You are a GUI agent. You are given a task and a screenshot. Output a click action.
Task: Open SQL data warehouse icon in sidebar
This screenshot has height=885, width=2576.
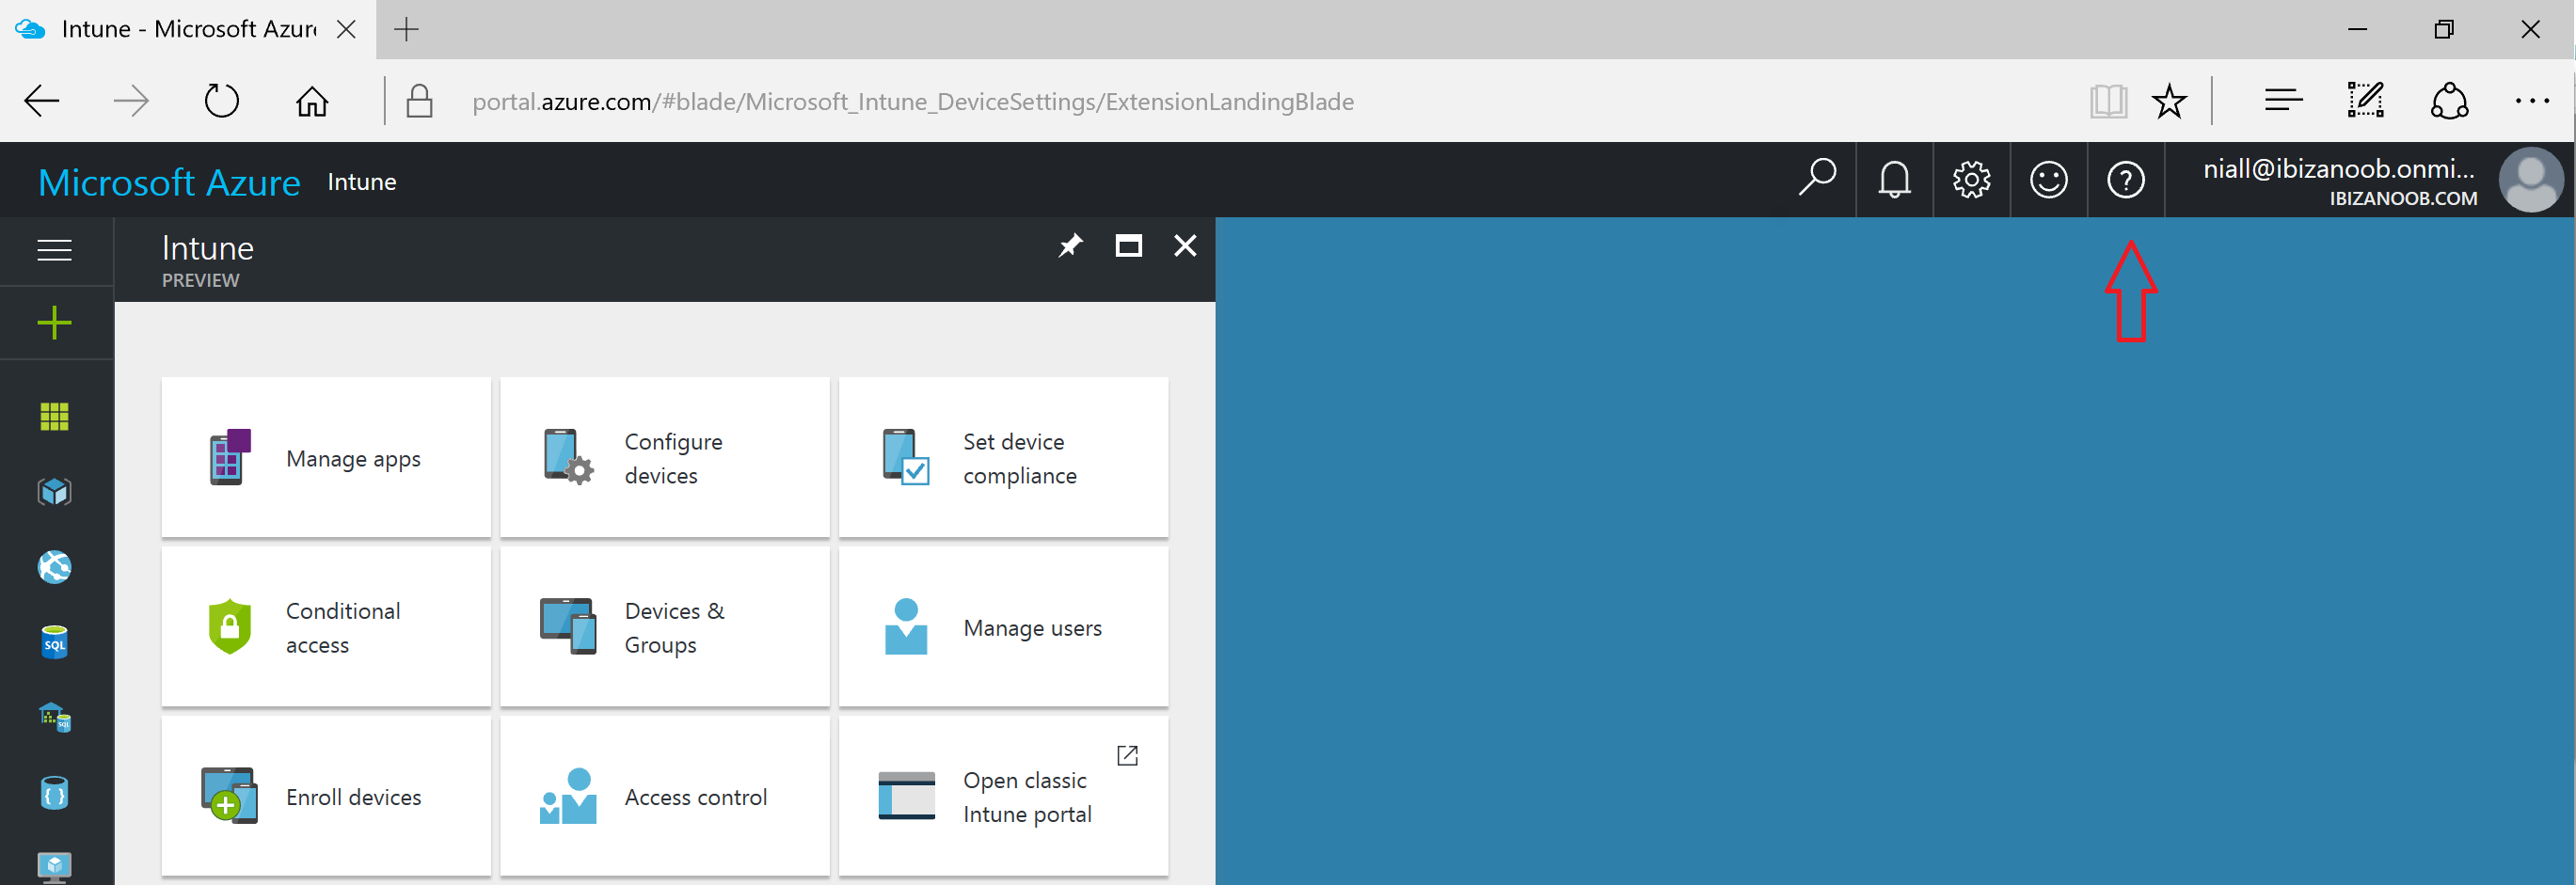(55, 718)
